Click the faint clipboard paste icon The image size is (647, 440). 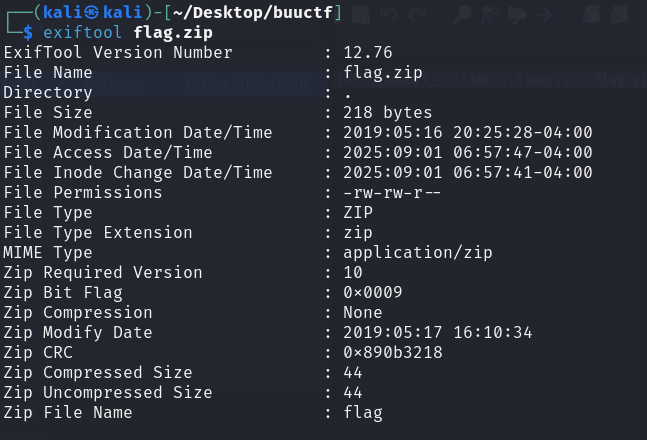point(361,14)
